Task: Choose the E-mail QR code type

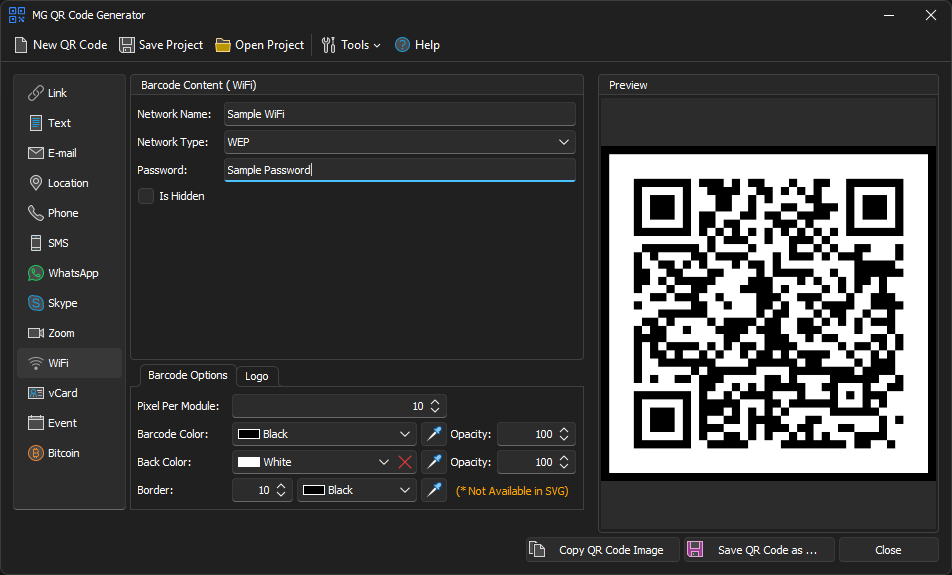Action: 69,153
